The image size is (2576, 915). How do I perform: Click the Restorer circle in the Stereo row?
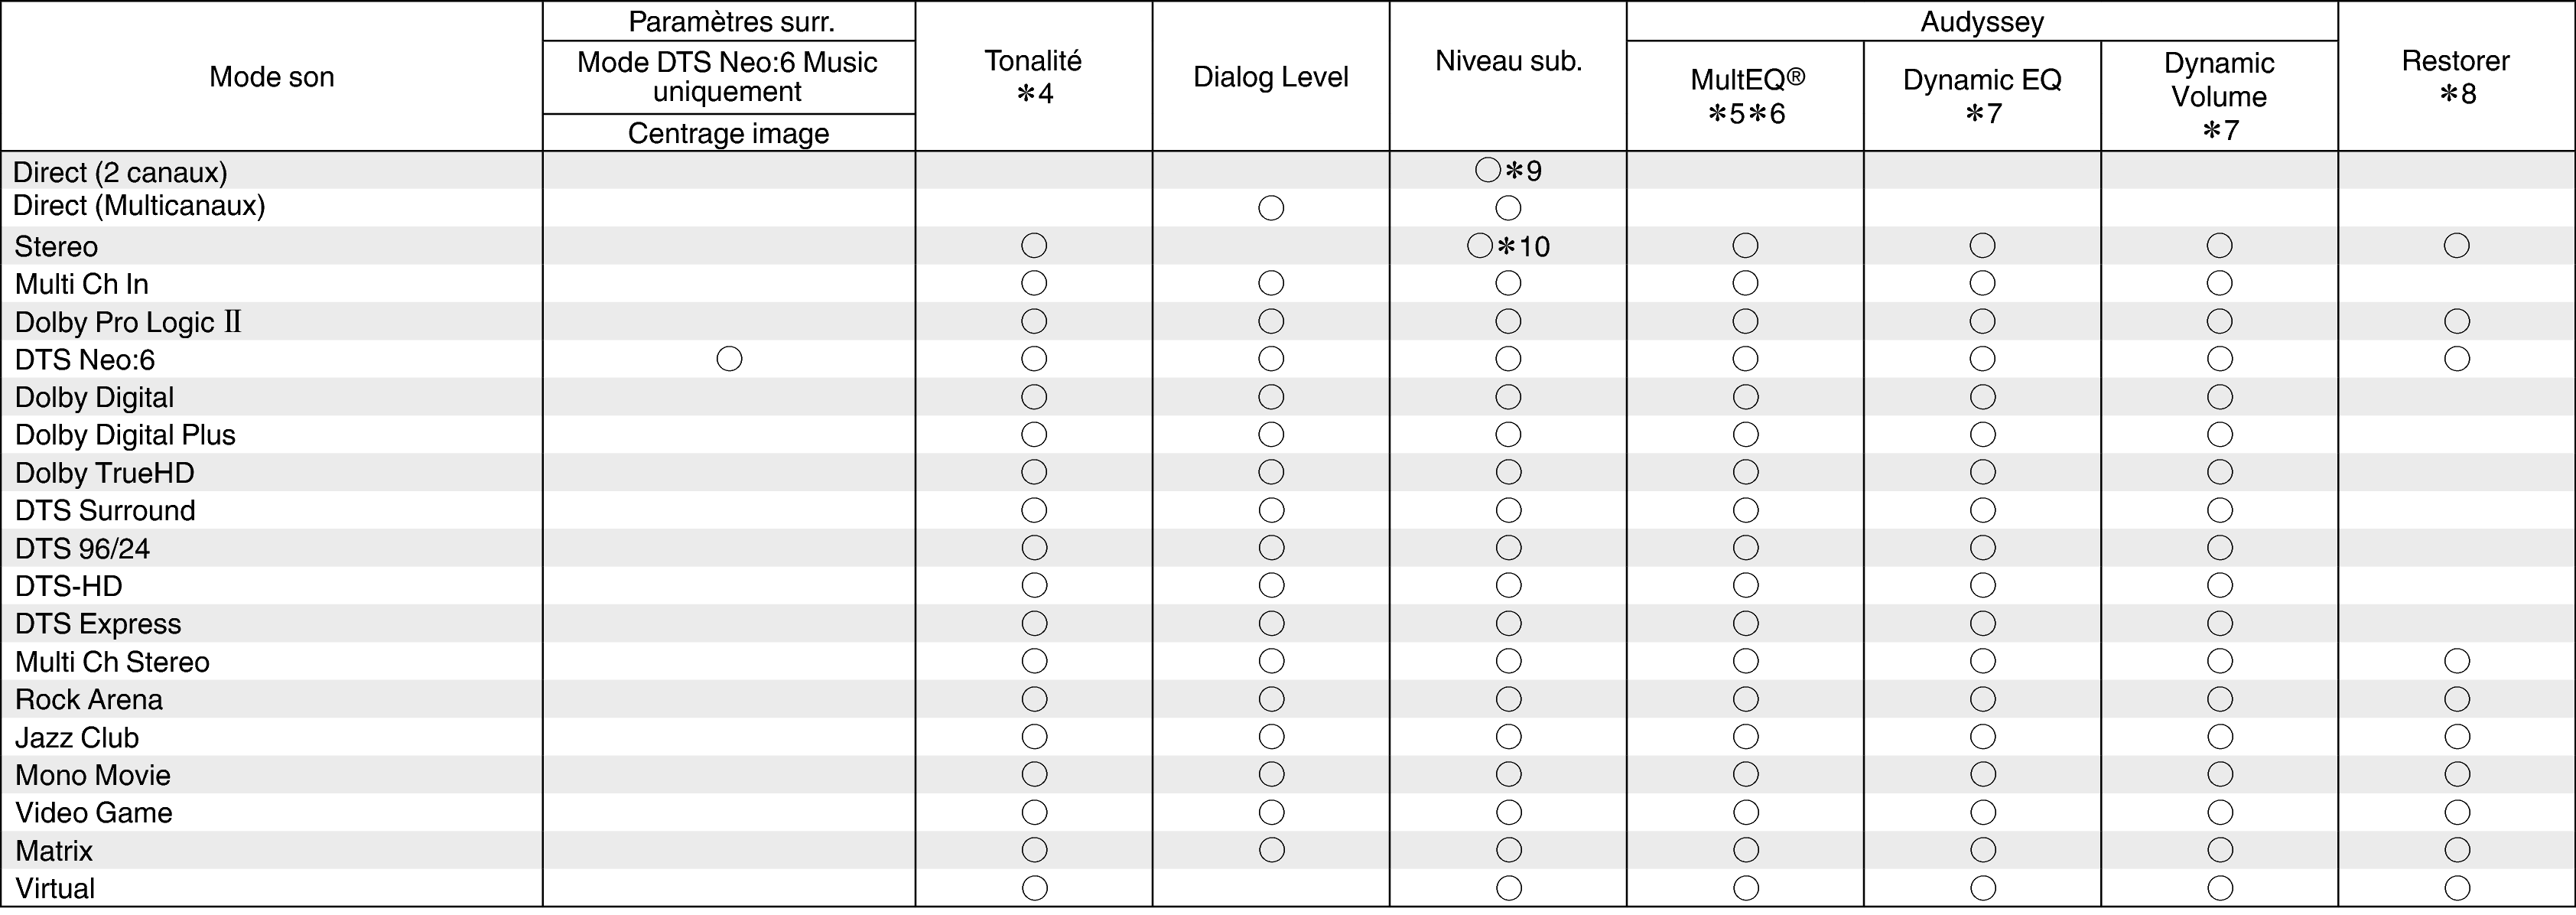2456,246
